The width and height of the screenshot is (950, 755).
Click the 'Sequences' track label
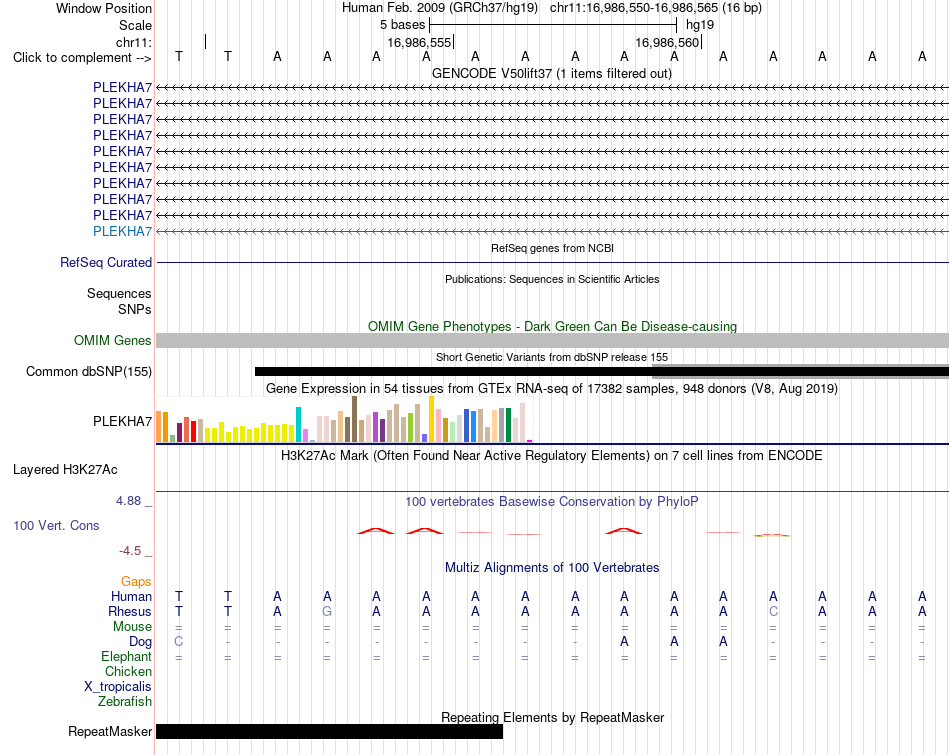pyautogui.click(x=119, y=293)
